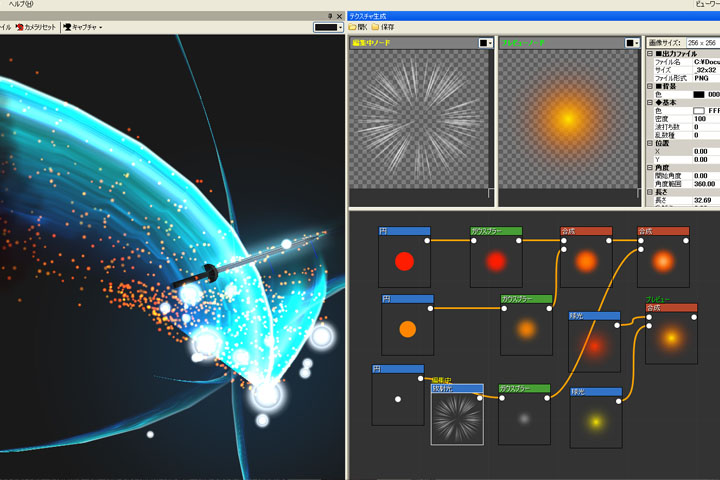Click the 長さ value 32.69
This screenshot has height=480, width=720.
click(x=706, y=200)
